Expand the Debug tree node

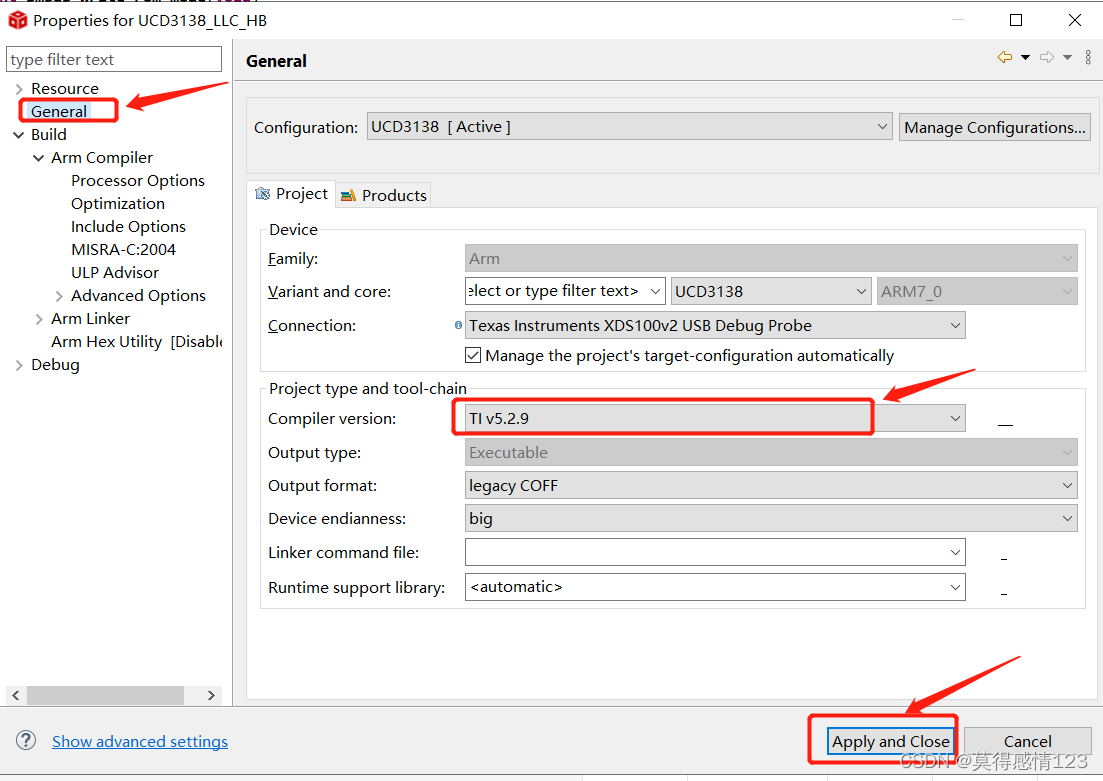[x=19, y=364]
